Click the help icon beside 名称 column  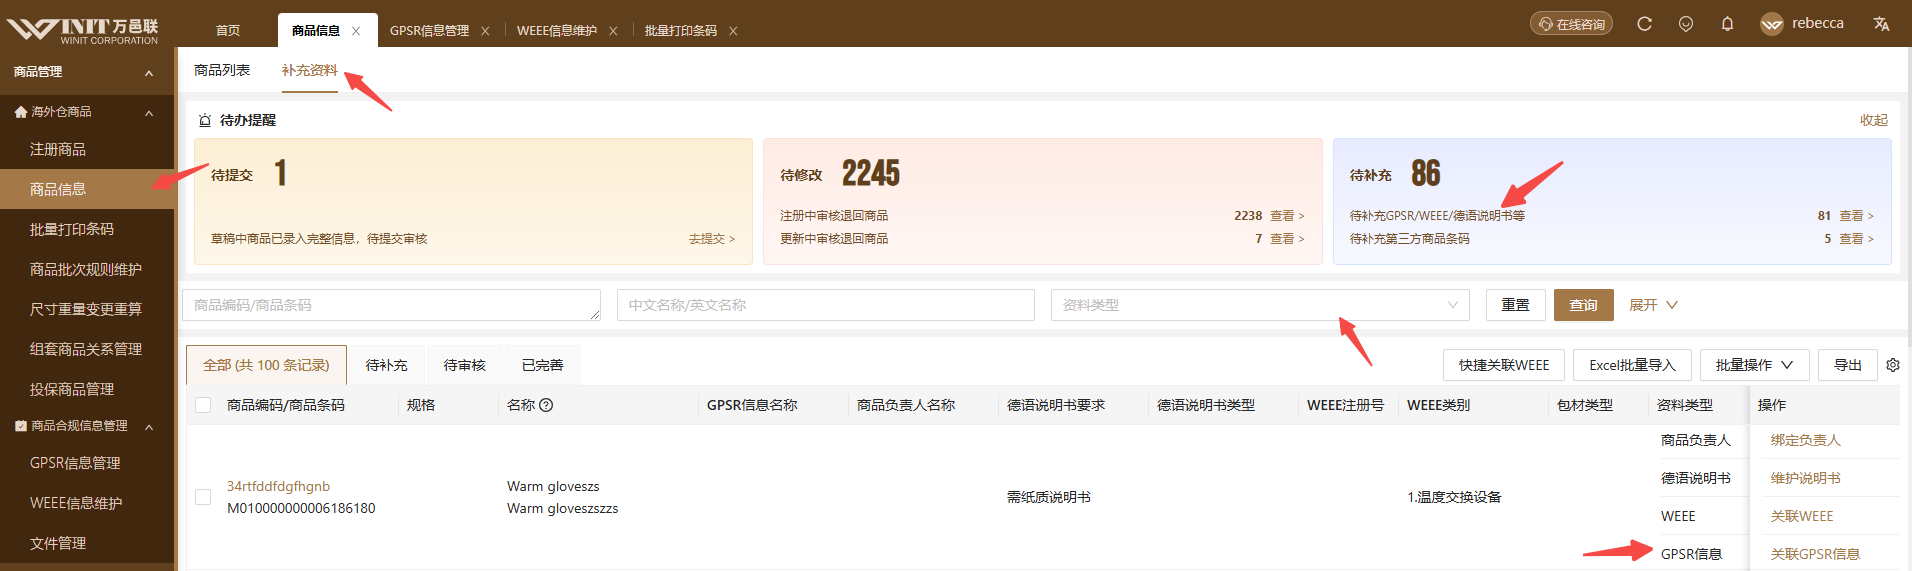(x=546, y=405)
